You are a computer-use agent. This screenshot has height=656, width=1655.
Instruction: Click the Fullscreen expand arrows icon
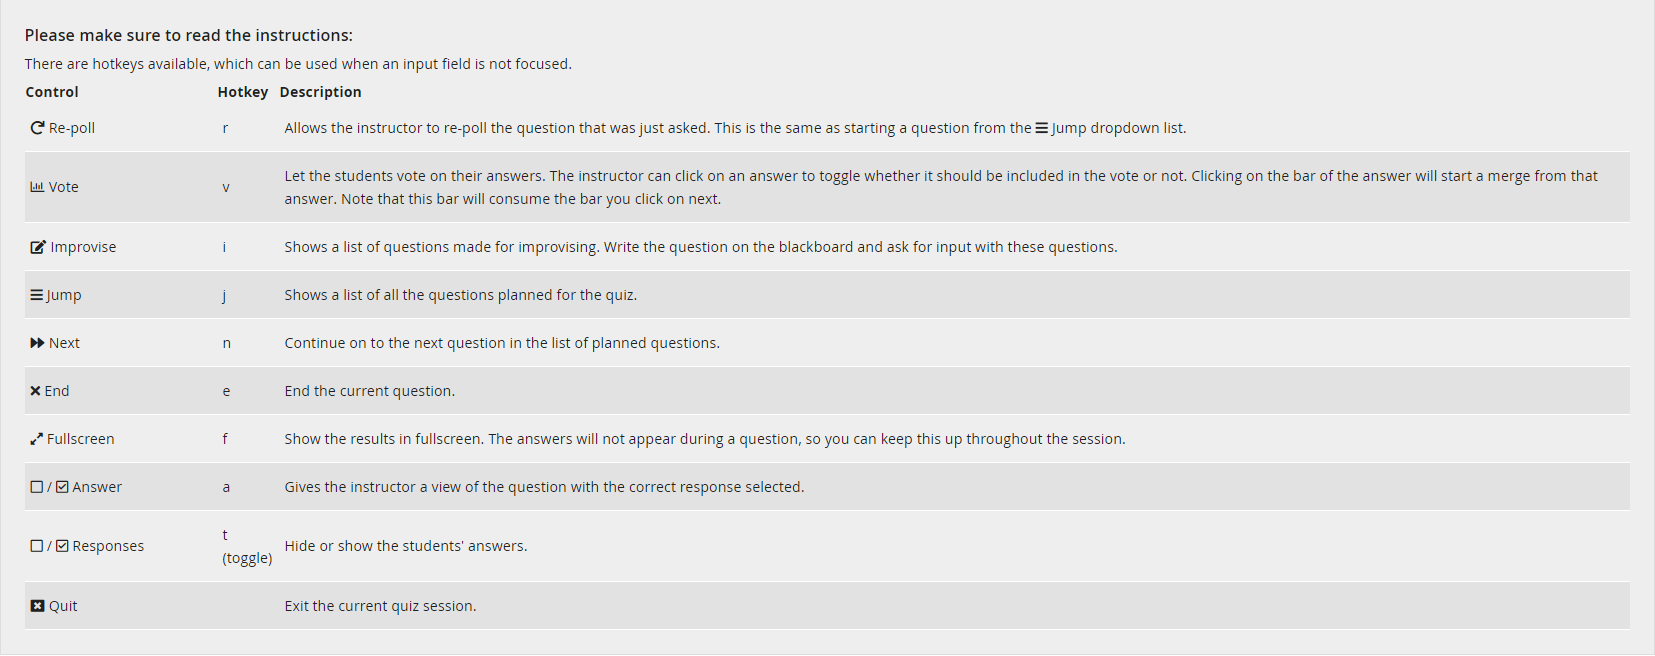[36, 439]
